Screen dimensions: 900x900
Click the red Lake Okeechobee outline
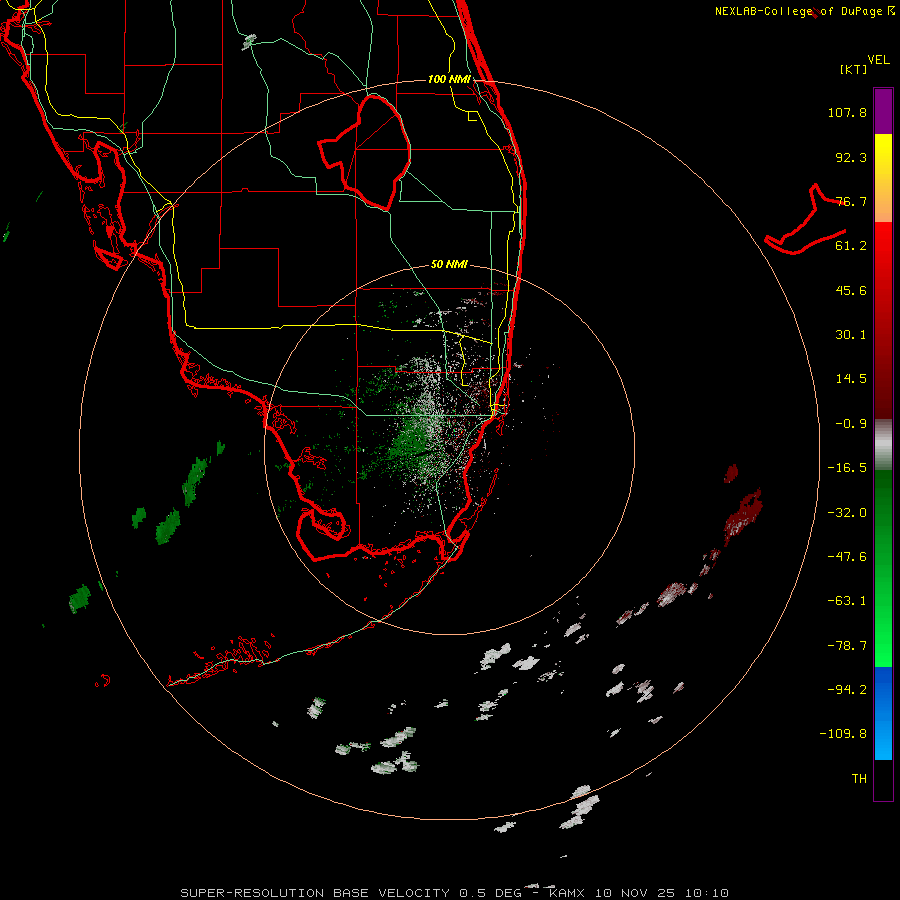(365, 153)
